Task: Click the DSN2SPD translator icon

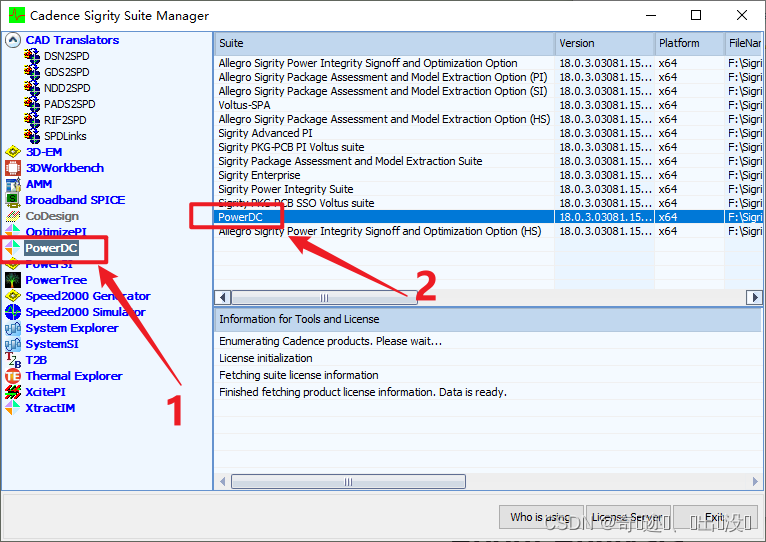Action: [32, 56]
